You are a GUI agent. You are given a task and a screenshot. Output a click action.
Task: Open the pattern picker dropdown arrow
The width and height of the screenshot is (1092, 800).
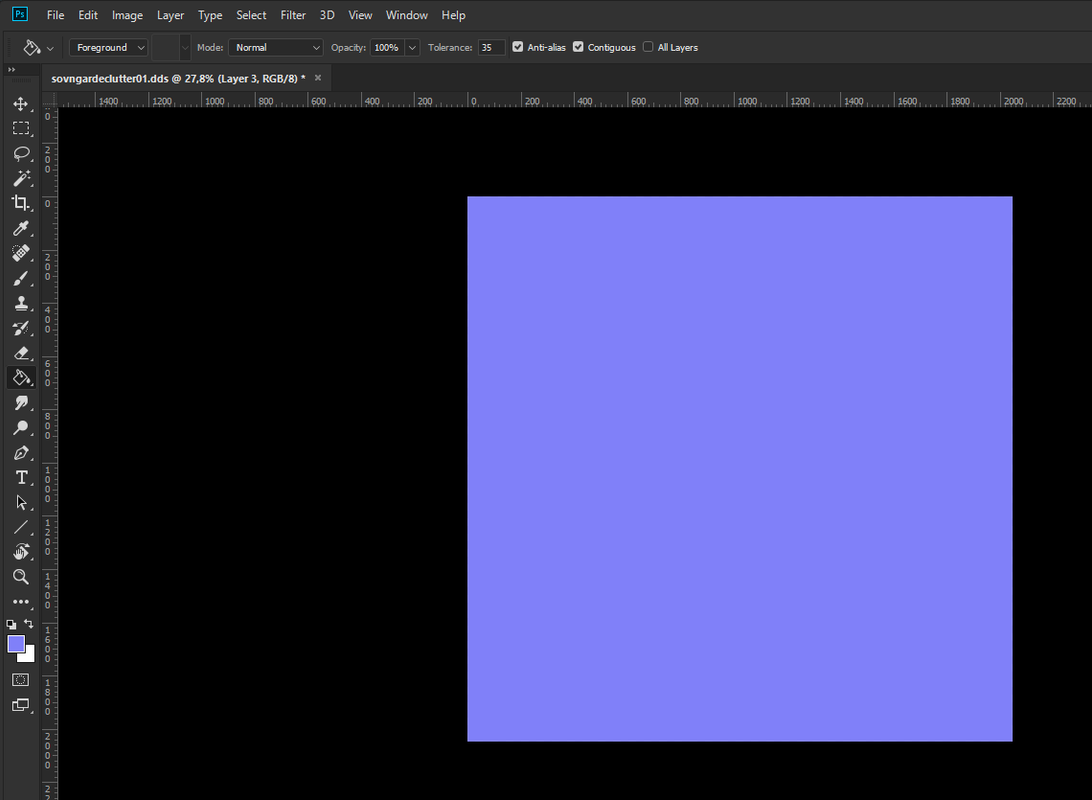click(x=185, y=47)
